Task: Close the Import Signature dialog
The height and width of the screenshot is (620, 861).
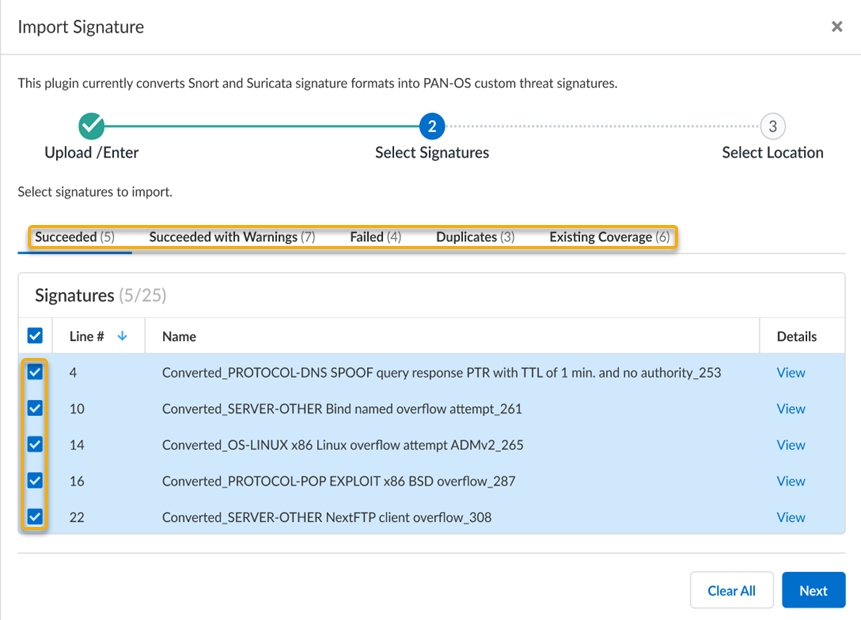Action: [837, 27]
